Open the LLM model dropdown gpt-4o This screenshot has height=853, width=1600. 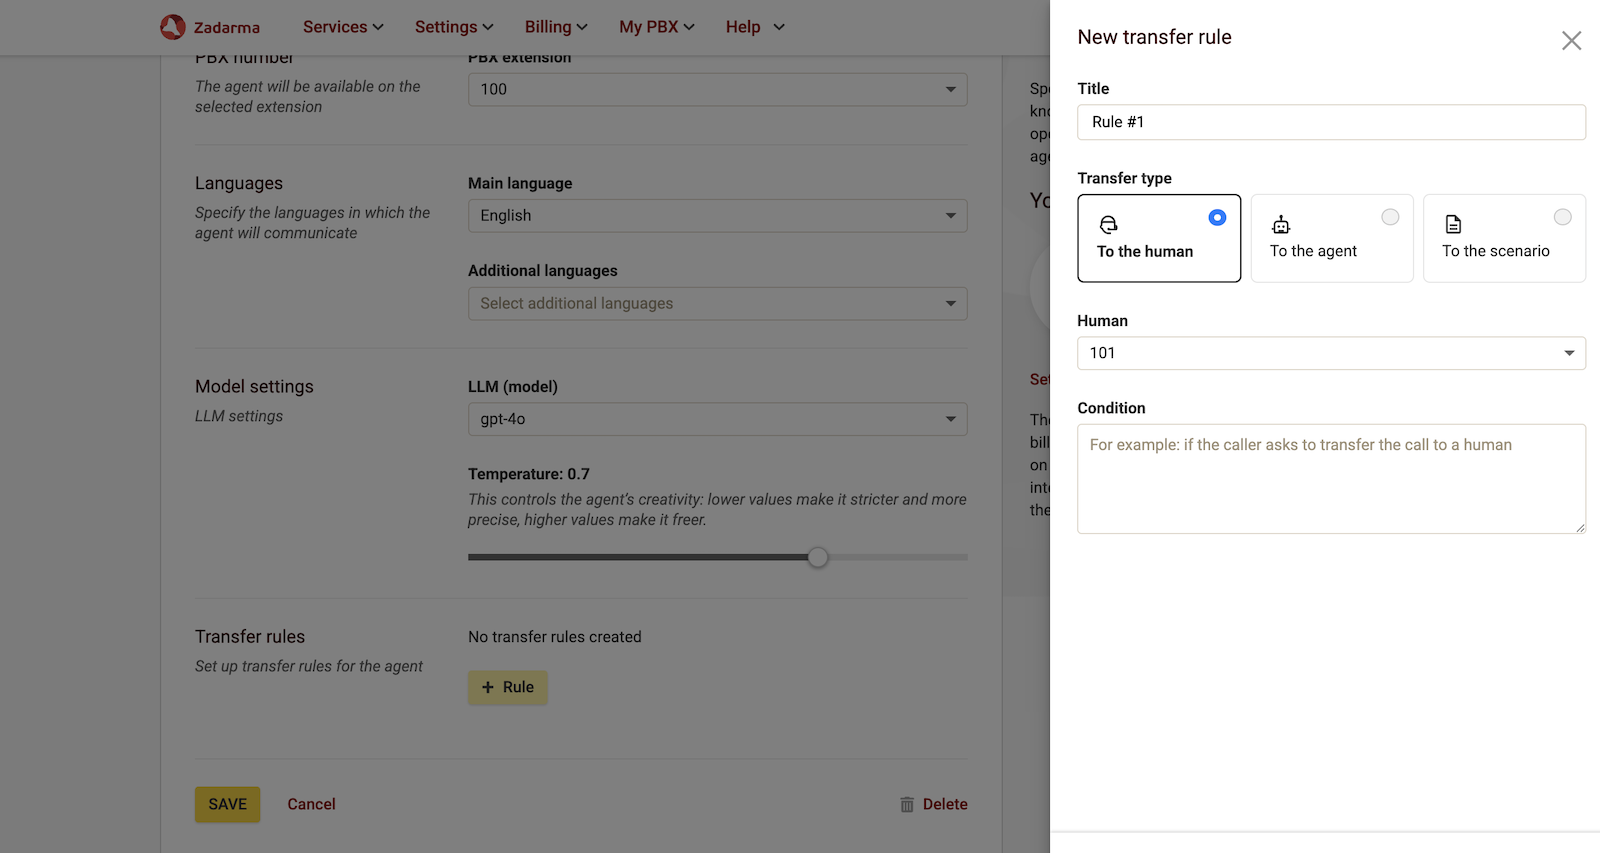717,419
